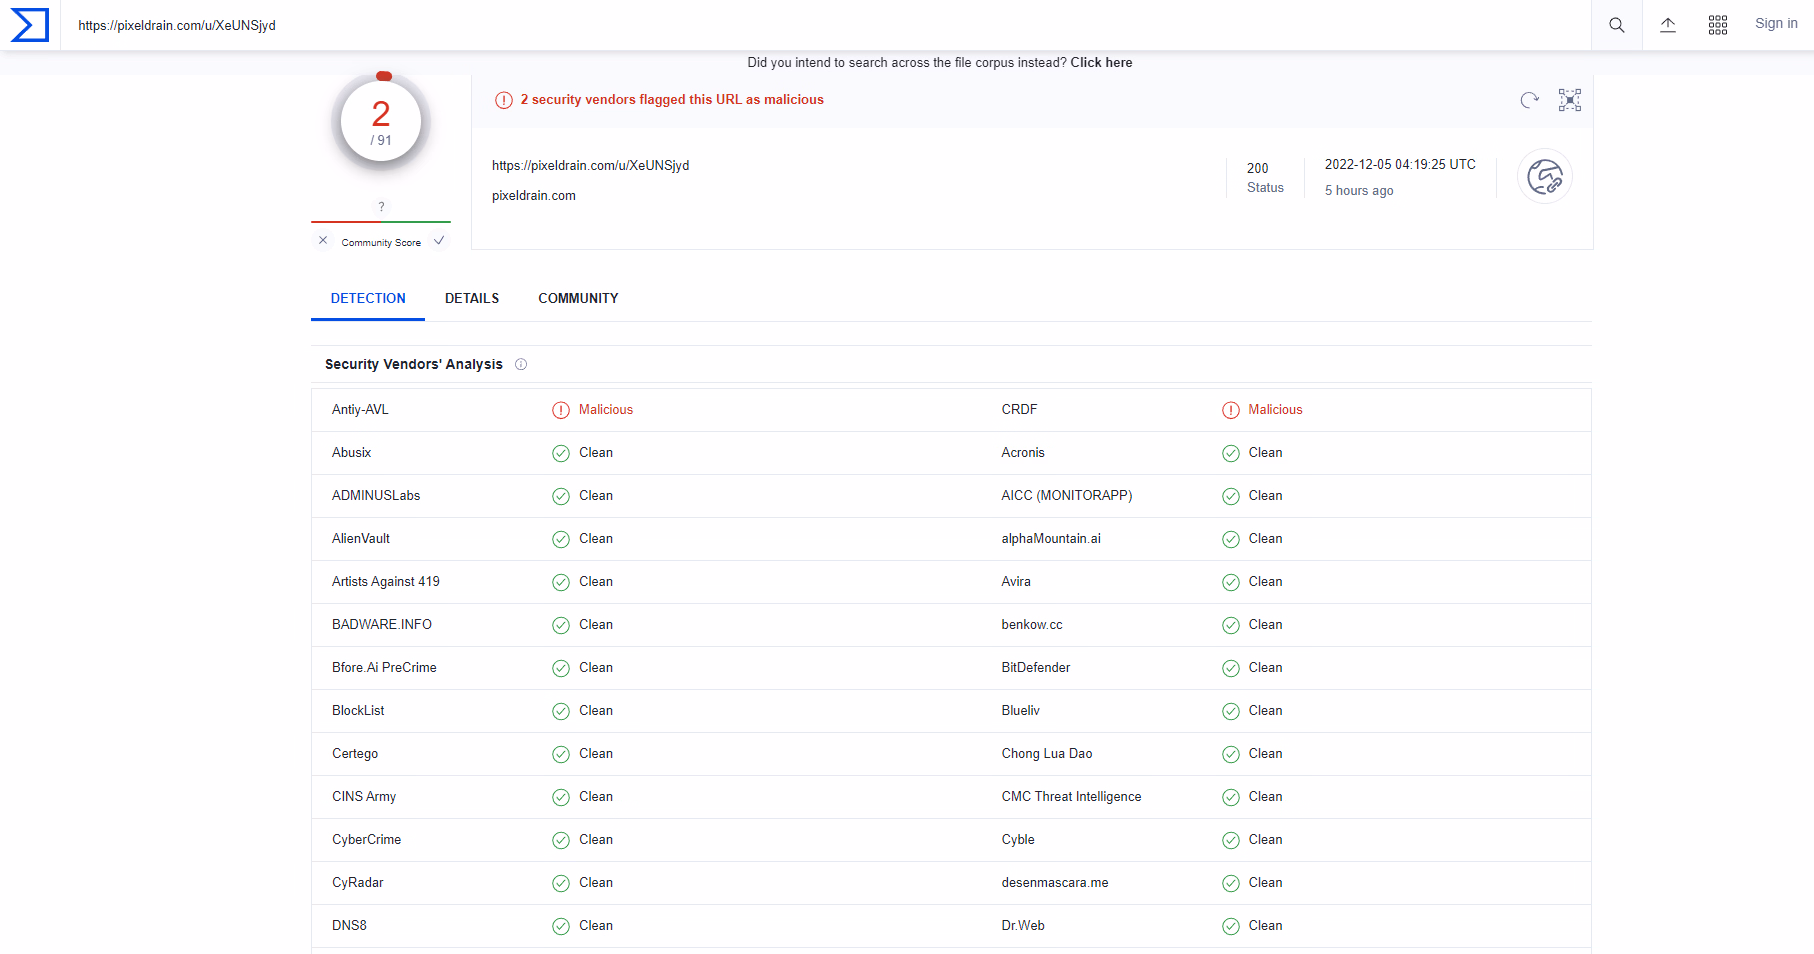
Task: Click the VirusTotal logo
Action: [29, 25]
